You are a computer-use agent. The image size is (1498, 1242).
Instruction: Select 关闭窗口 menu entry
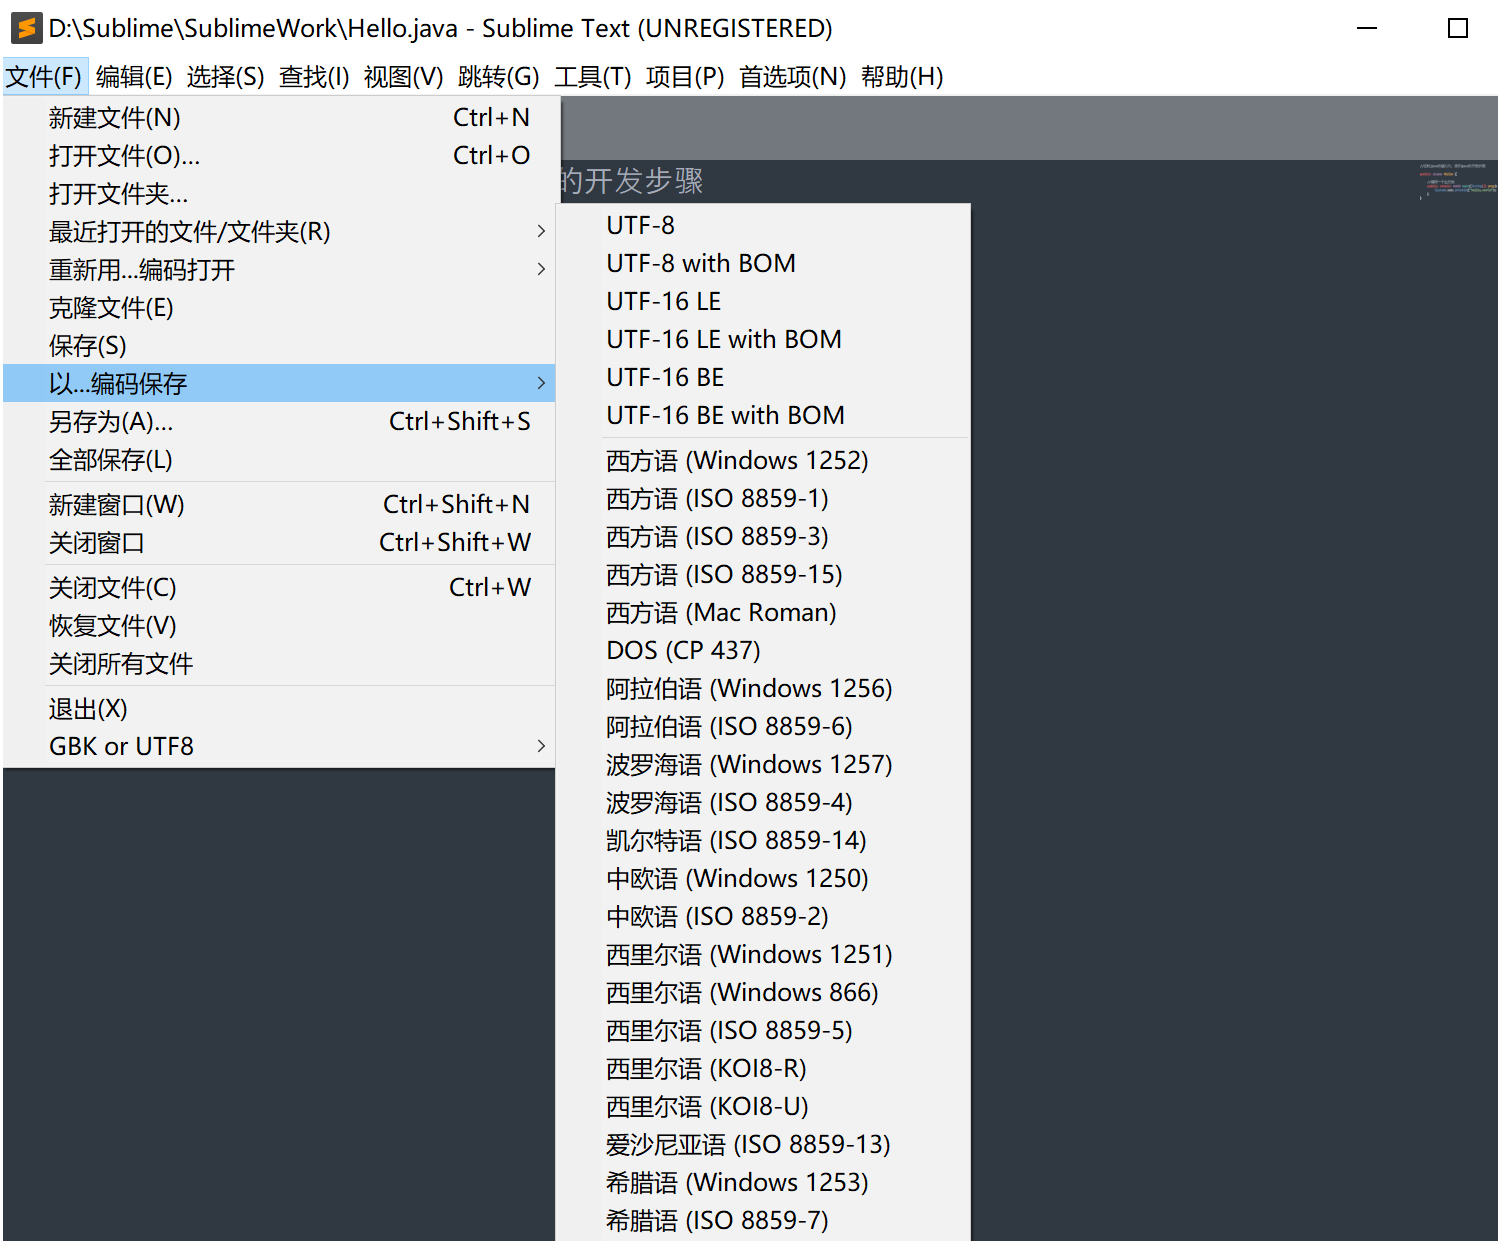pos(279,543)
